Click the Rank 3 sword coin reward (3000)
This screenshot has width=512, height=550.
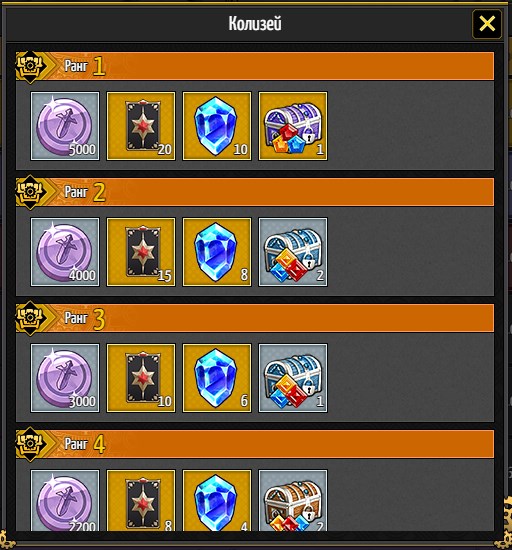65,378
